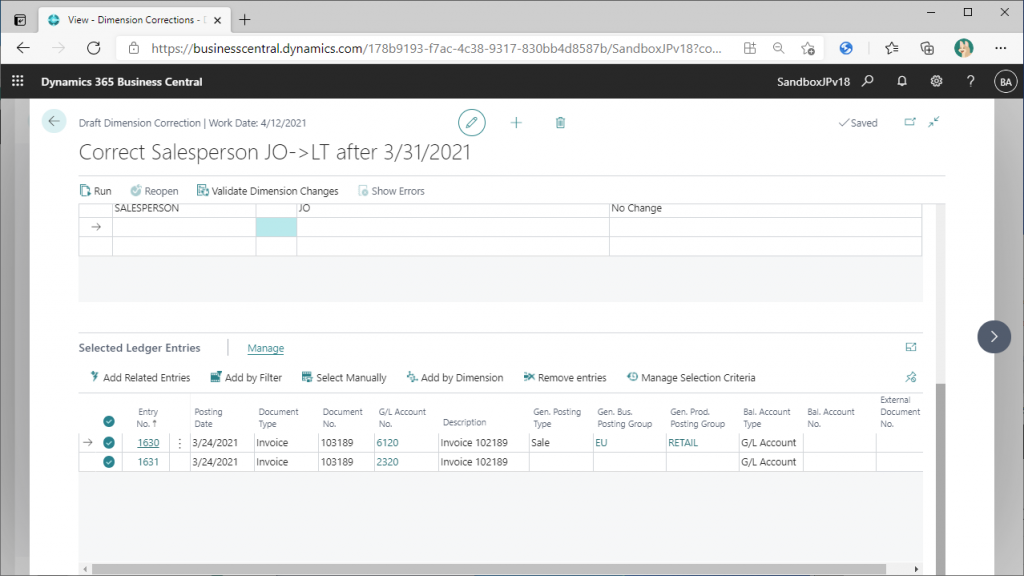This screenshot has width=1024, height=576.
Task: Click the Description column header
Action: pos(464,423)
